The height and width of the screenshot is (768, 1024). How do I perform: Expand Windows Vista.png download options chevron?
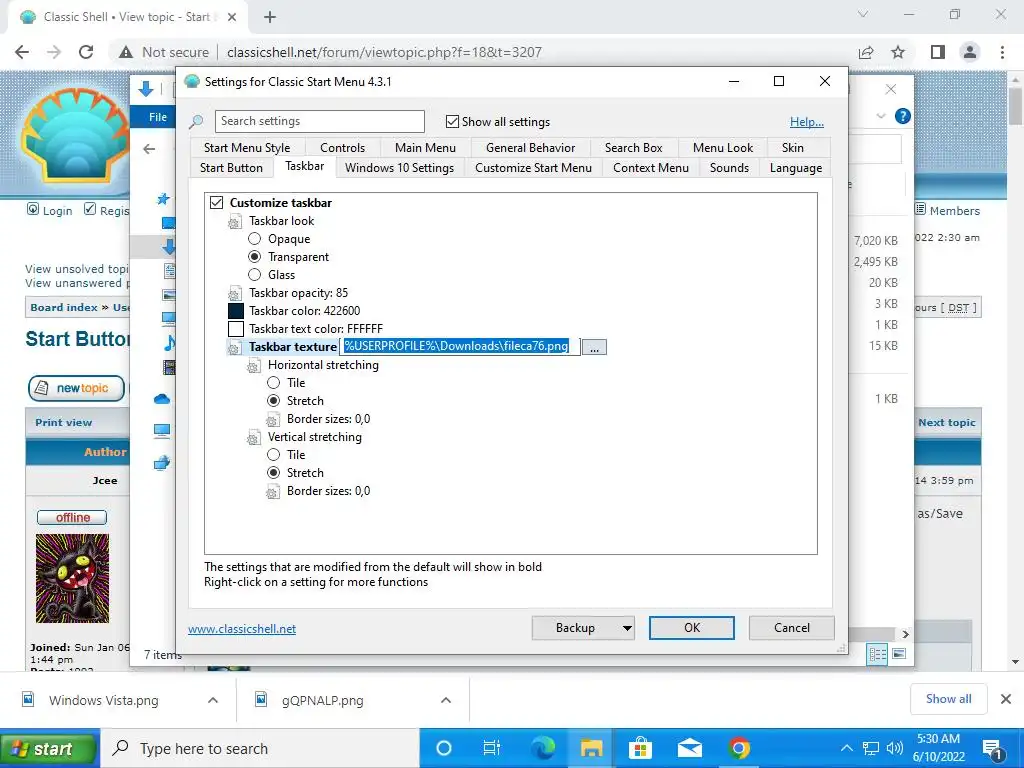(x=213, y=700)
